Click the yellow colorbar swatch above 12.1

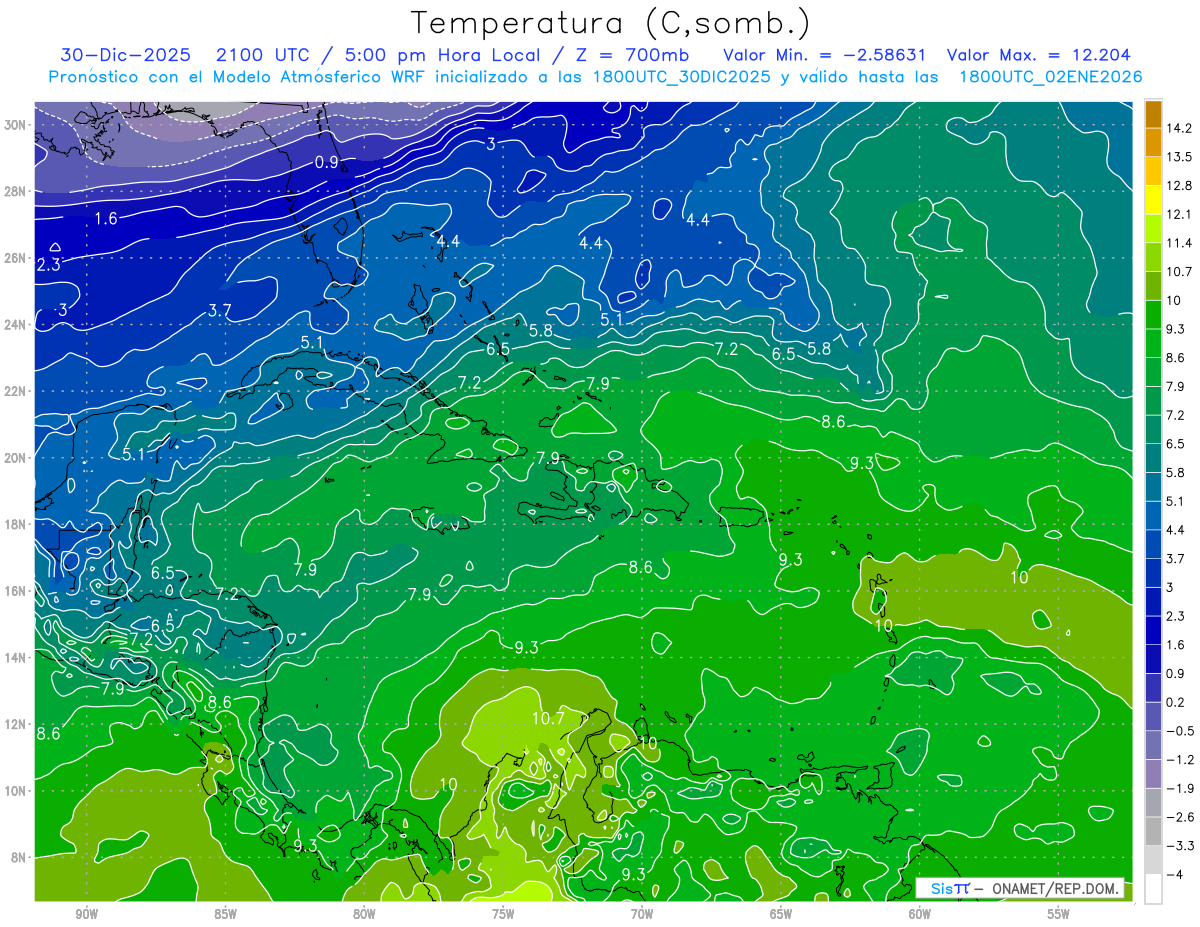pos(1153,199)
